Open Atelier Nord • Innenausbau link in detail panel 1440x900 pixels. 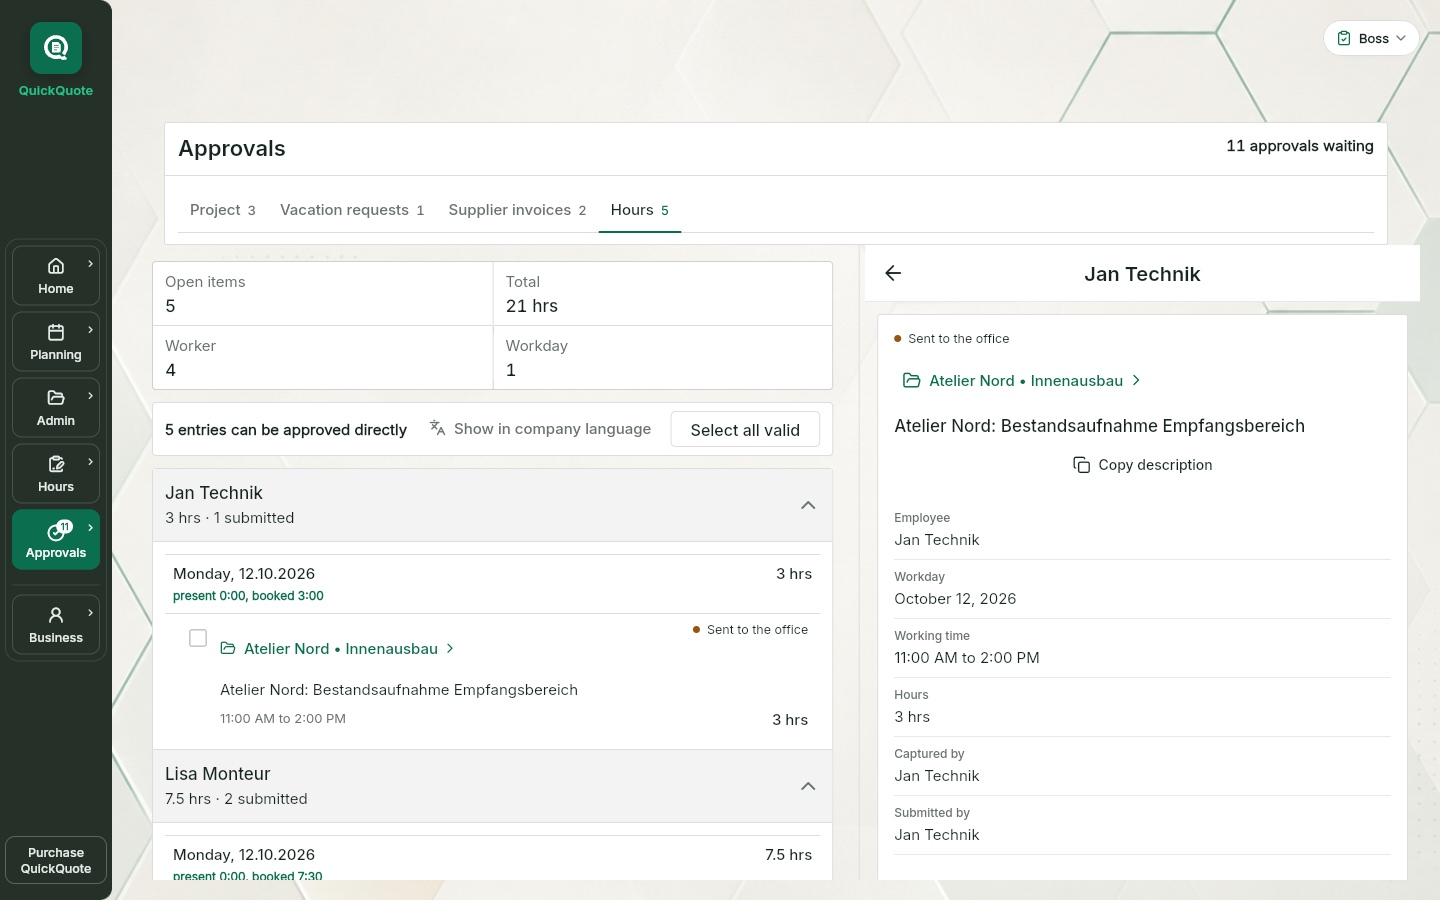coord(1022,381)
